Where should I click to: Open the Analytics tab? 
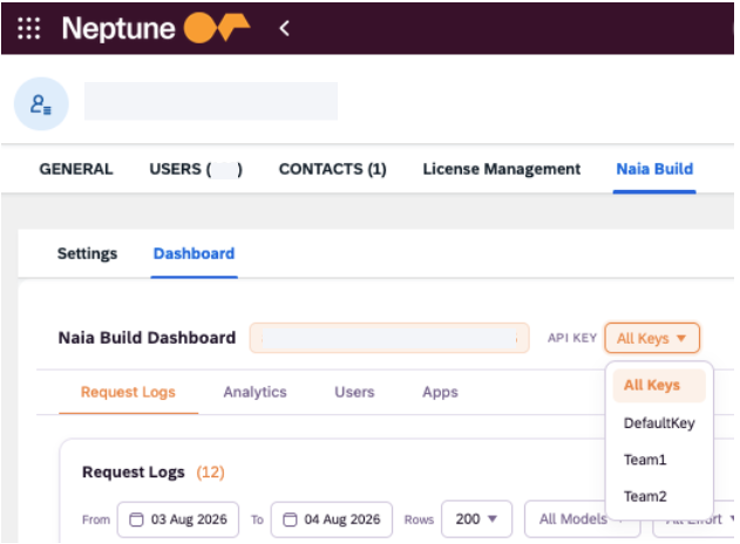coord(255,392)
